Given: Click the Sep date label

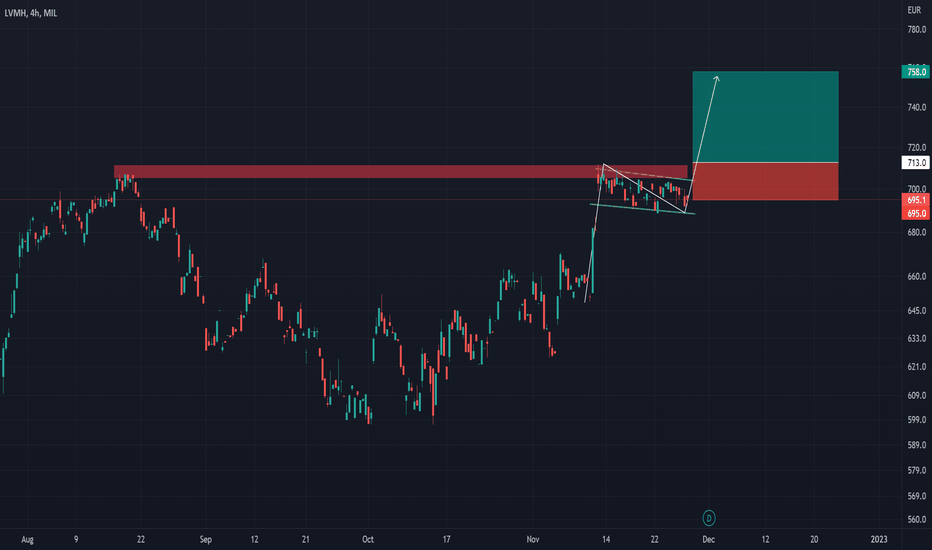Looking at the screenshot, I should point(205,540).
